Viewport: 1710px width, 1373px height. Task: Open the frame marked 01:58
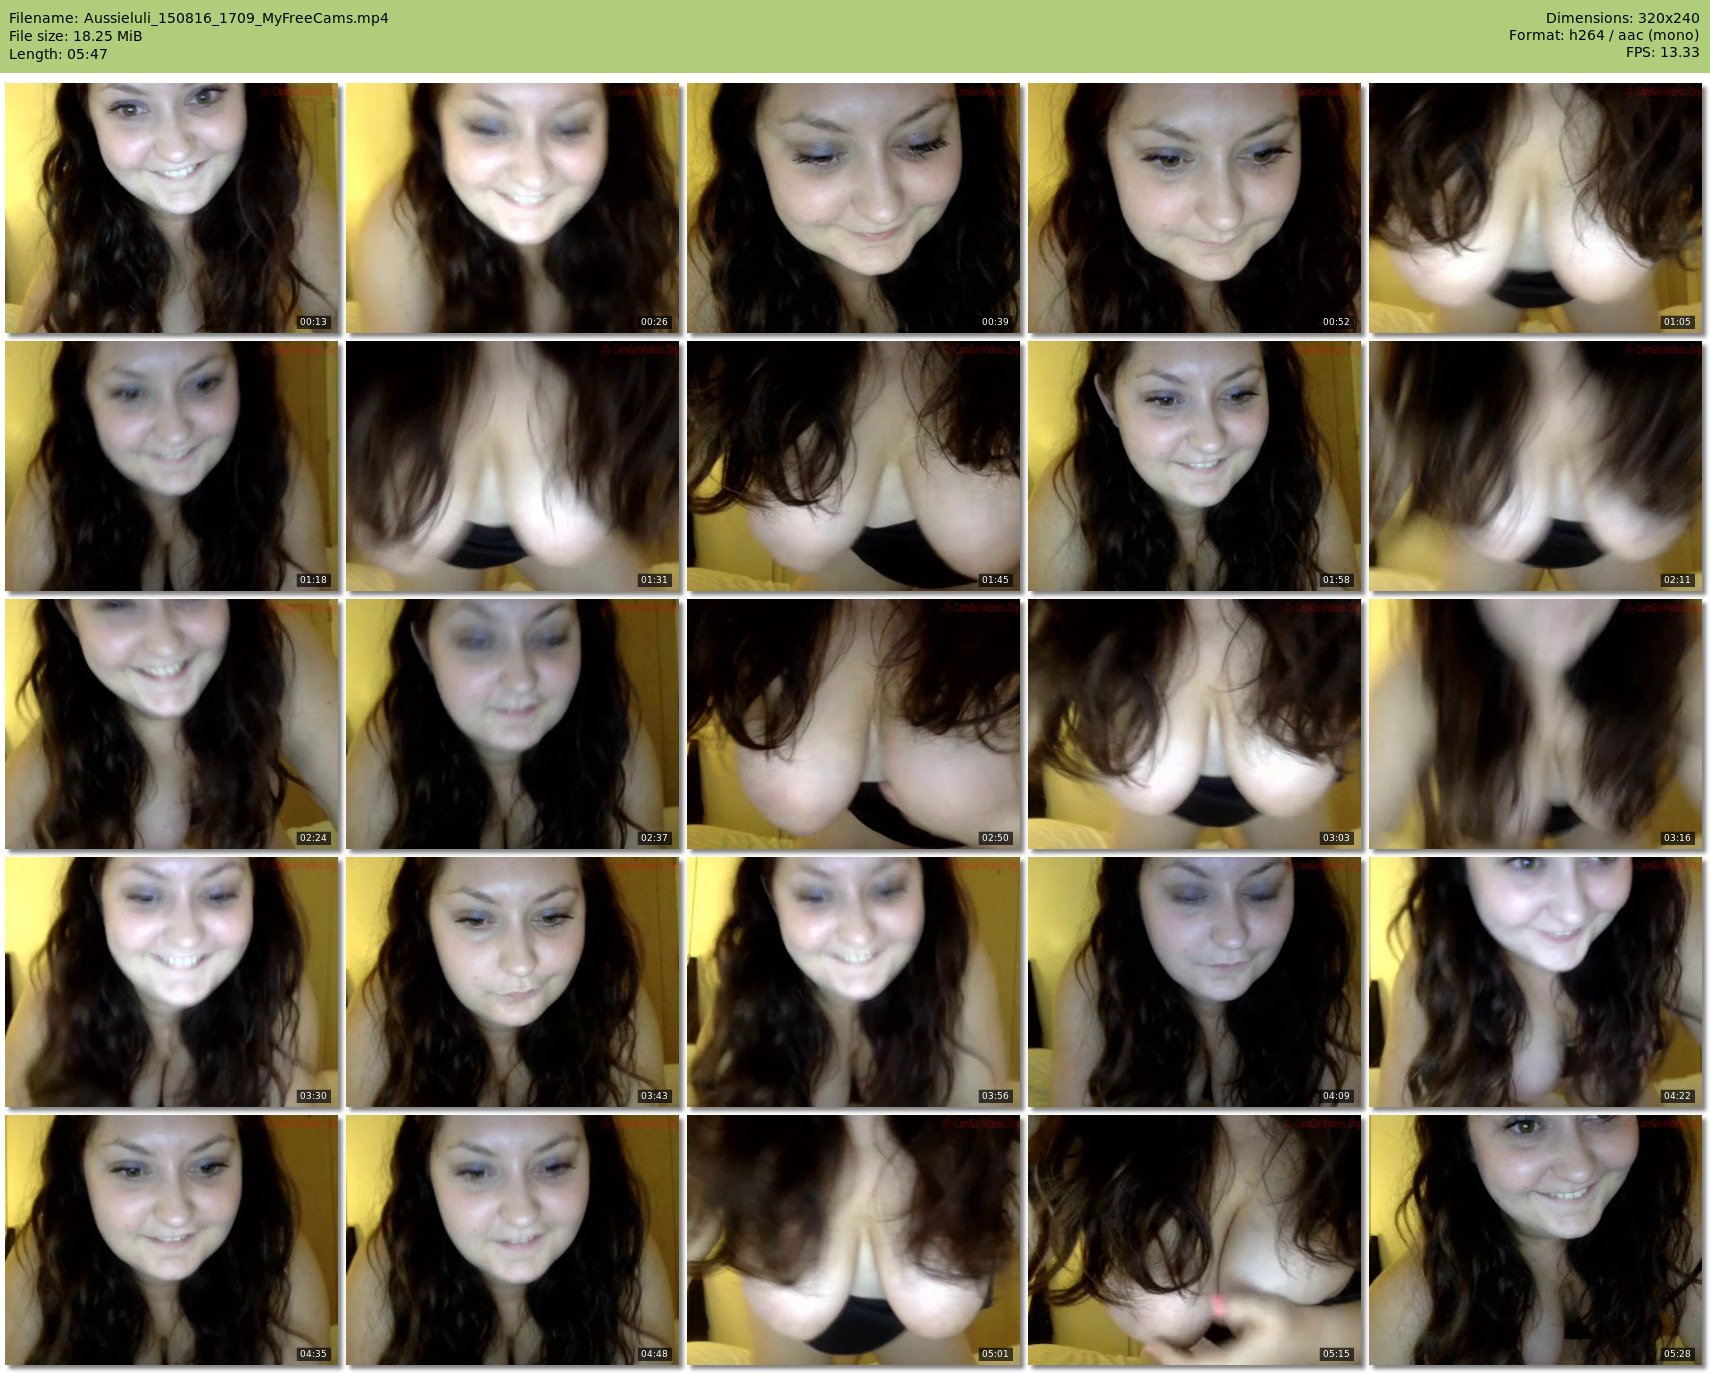coord(1195,466)
